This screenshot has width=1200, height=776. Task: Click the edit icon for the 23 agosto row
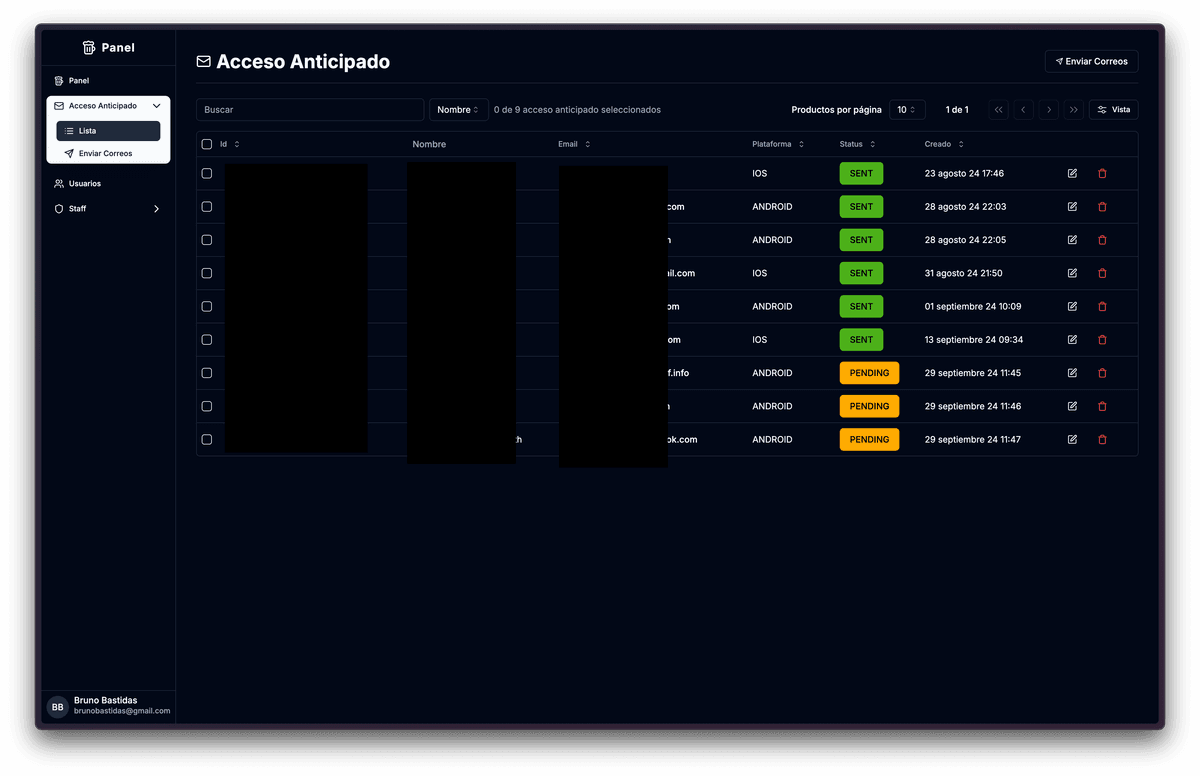[x=1072, y=174]
